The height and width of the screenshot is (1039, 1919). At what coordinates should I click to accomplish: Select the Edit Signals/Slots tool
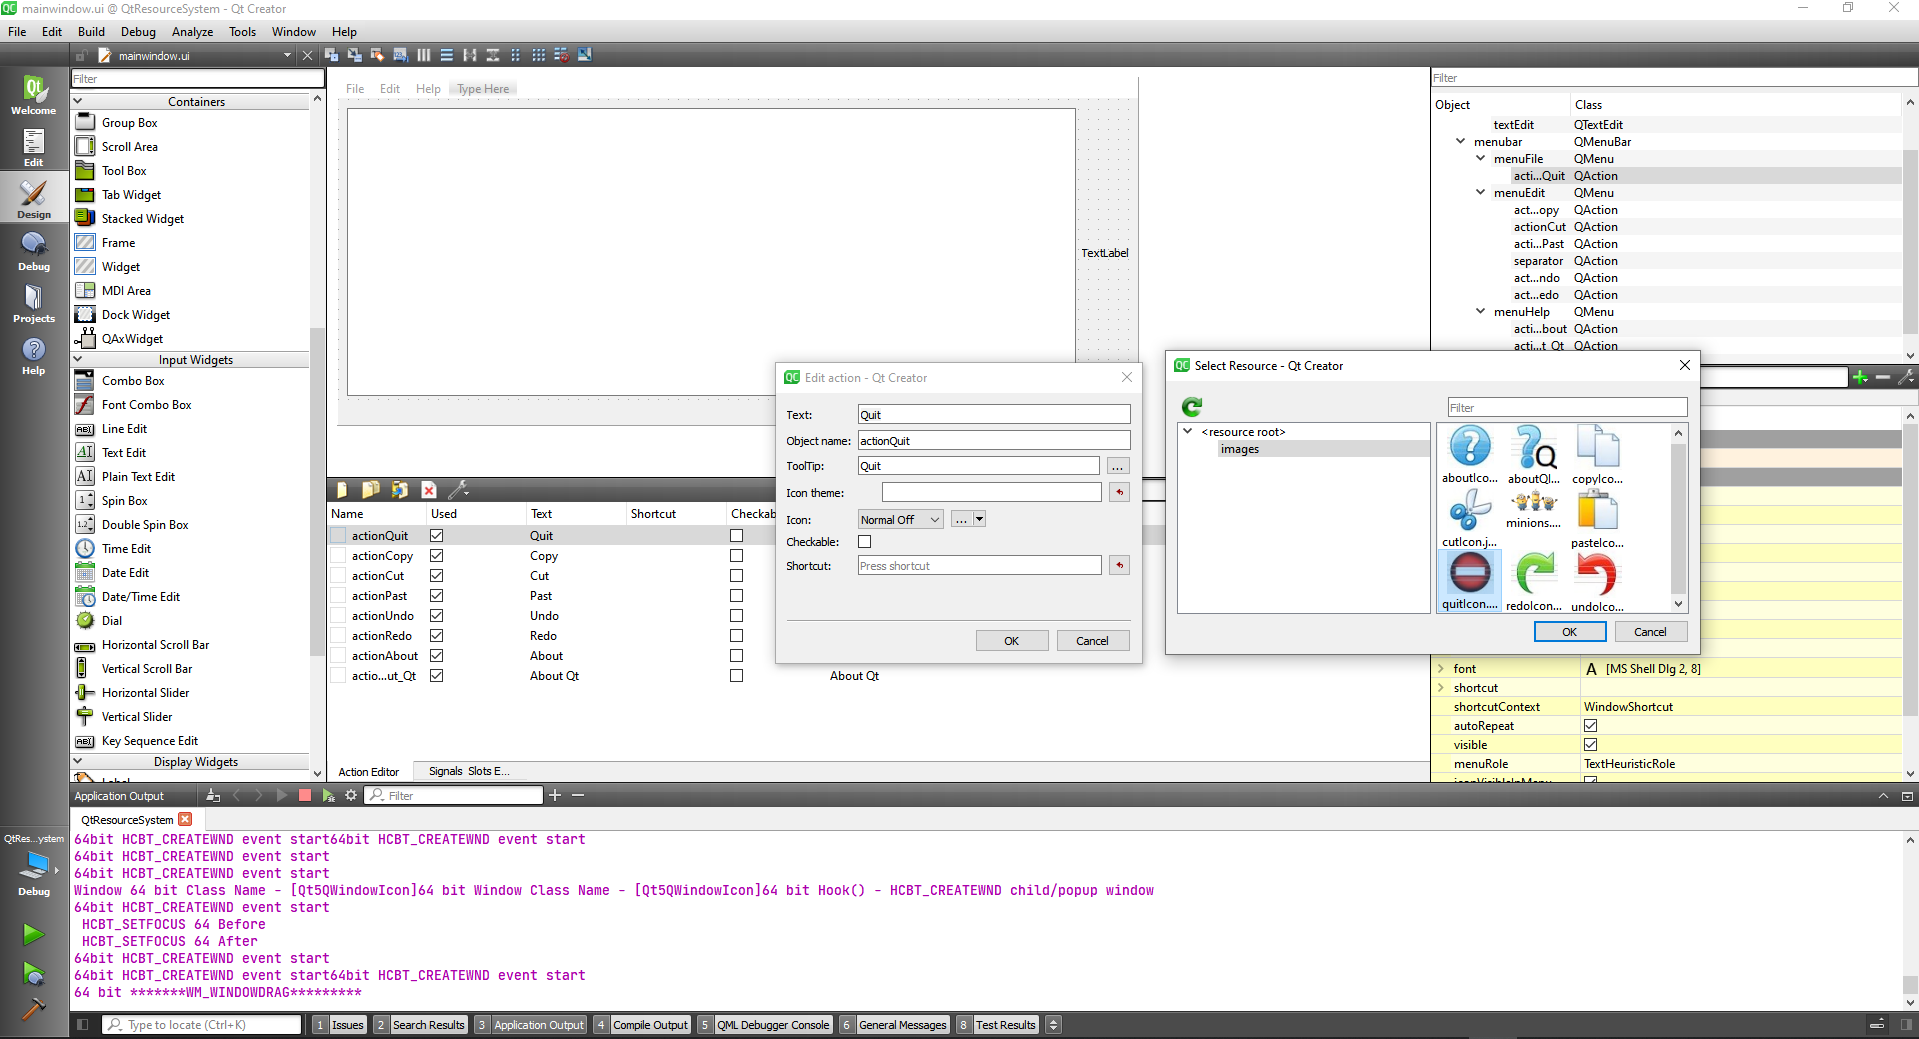[x=354, y=55]
